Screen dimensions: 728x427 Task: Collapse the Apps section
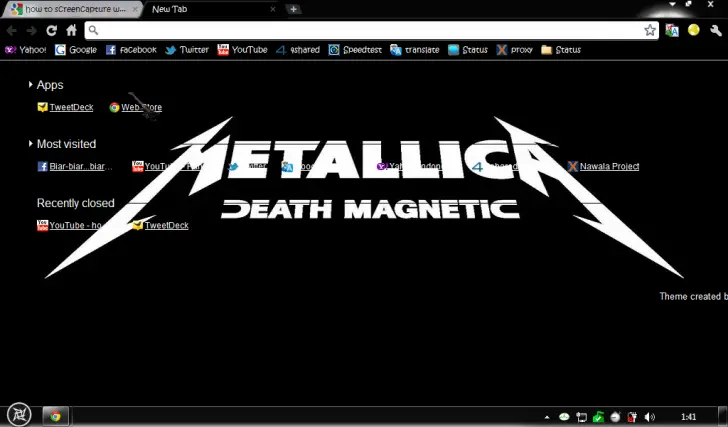coord(31,85)
